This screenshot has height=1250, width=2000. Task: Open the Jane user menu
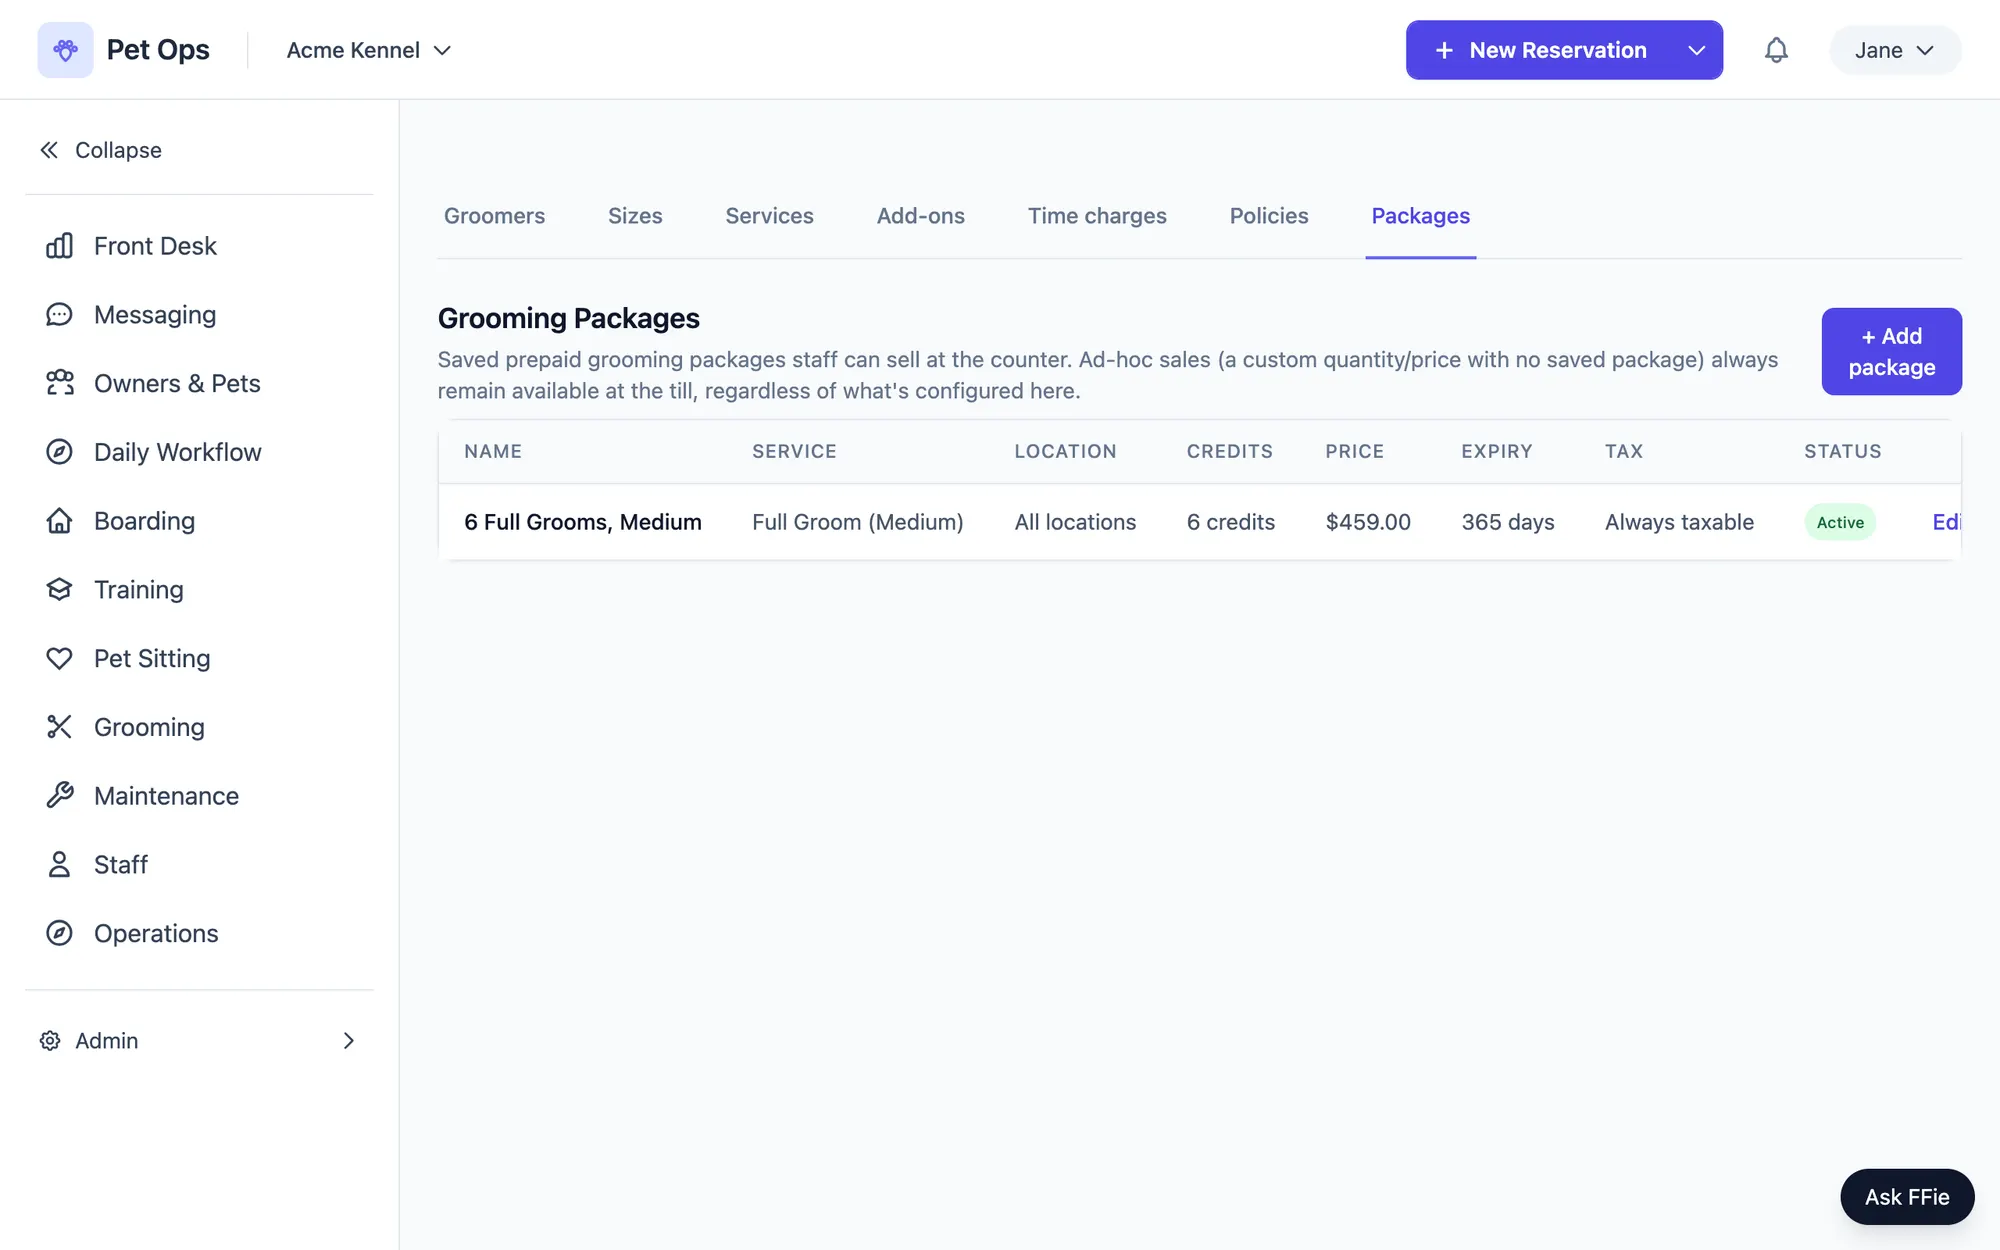coord(1895,50)
